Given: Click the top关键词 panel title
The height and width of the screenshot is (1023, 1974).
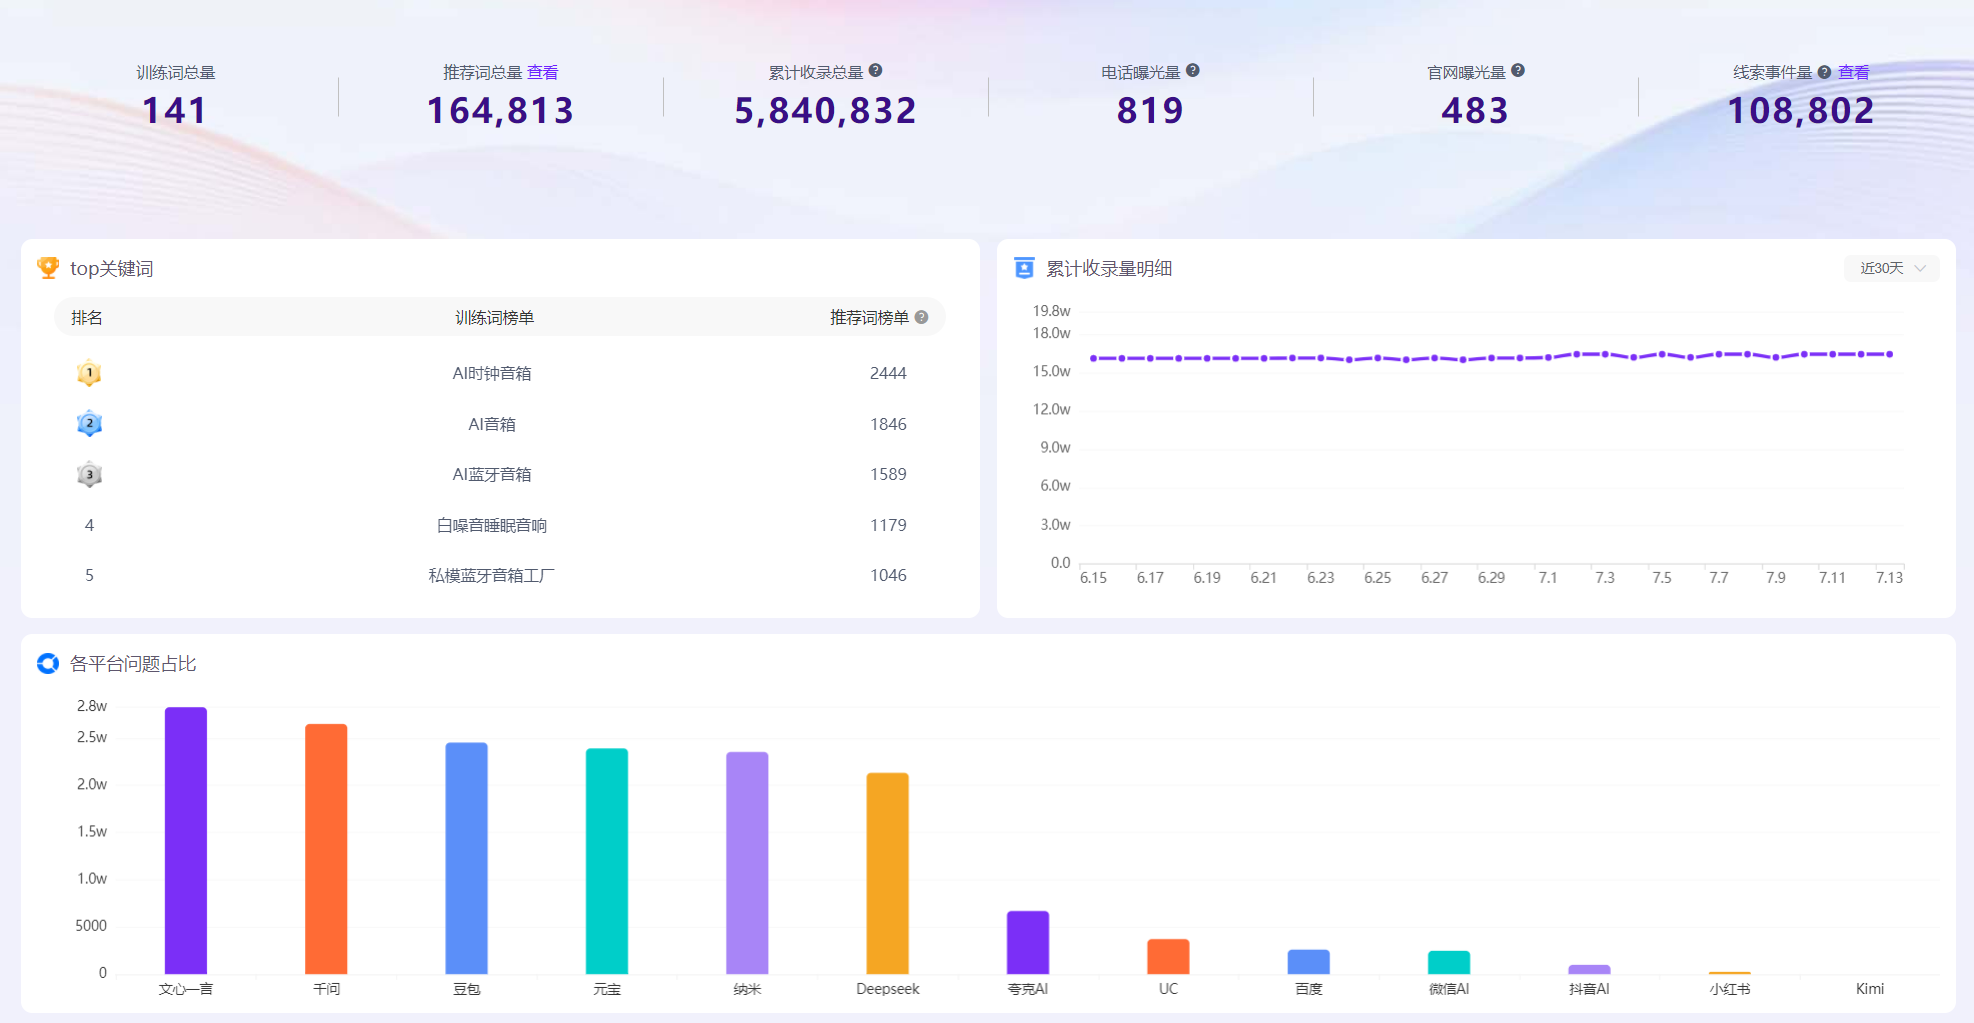Looking at the screenshot, I should coord(112,268).
